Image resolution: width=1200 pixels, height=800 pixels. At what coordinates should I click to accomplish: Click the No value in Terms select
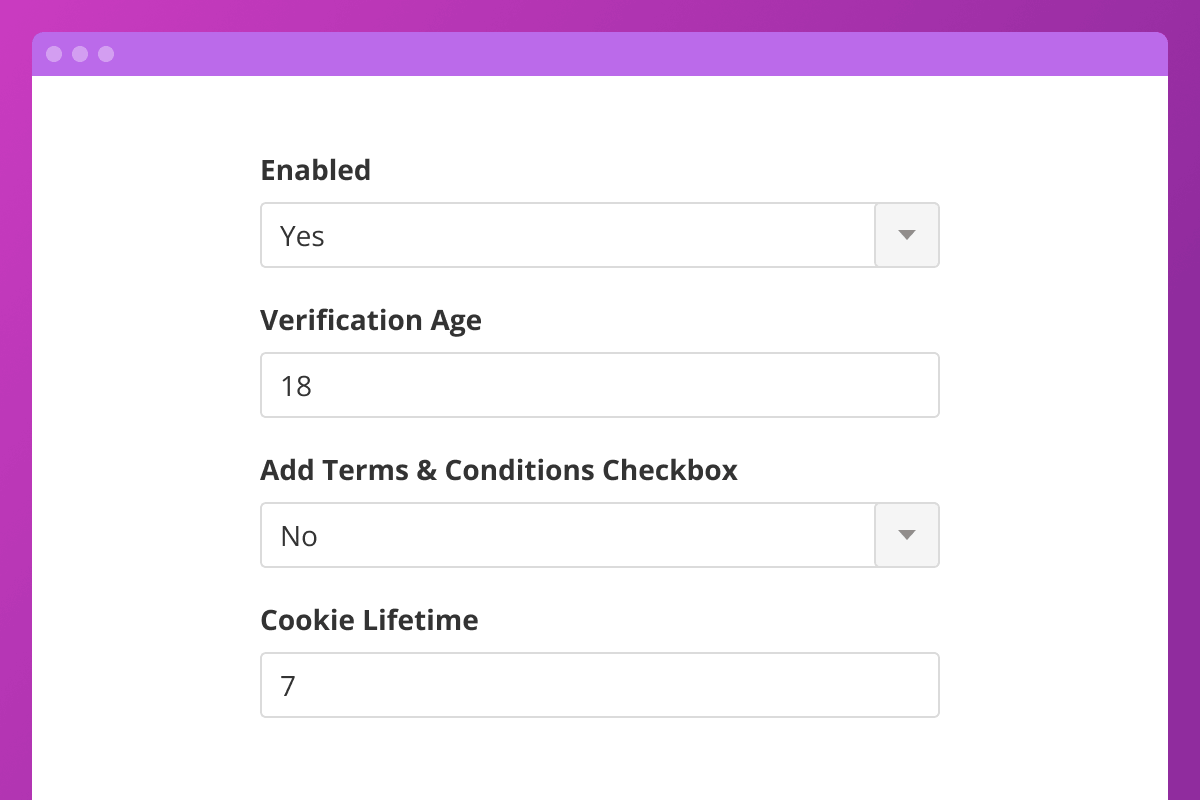click(299, 536)
